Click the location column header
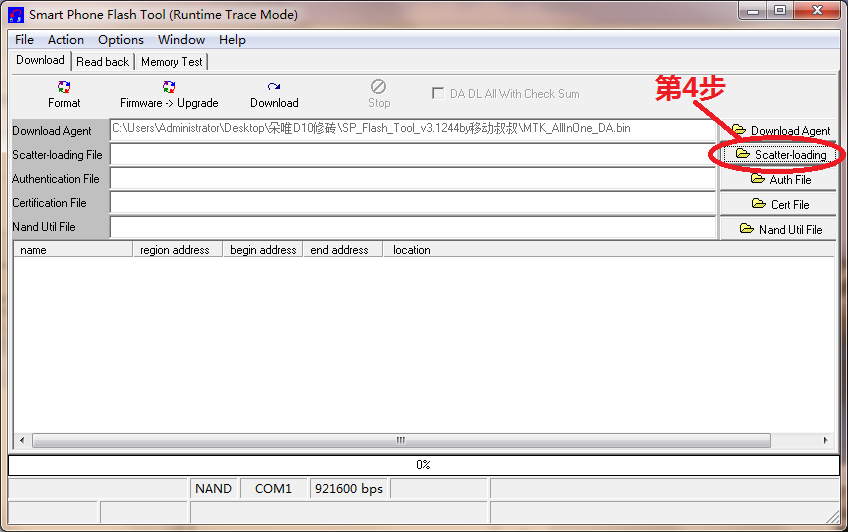The width and height of the screenshot is (848, 532). (x=609, y=250)
